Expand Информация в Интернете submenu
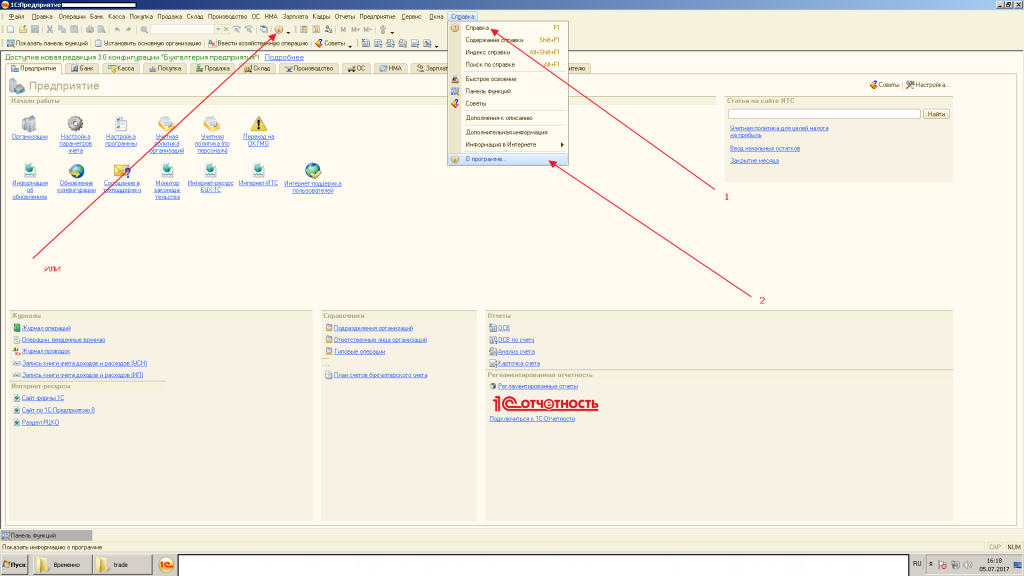 point(507,145)
